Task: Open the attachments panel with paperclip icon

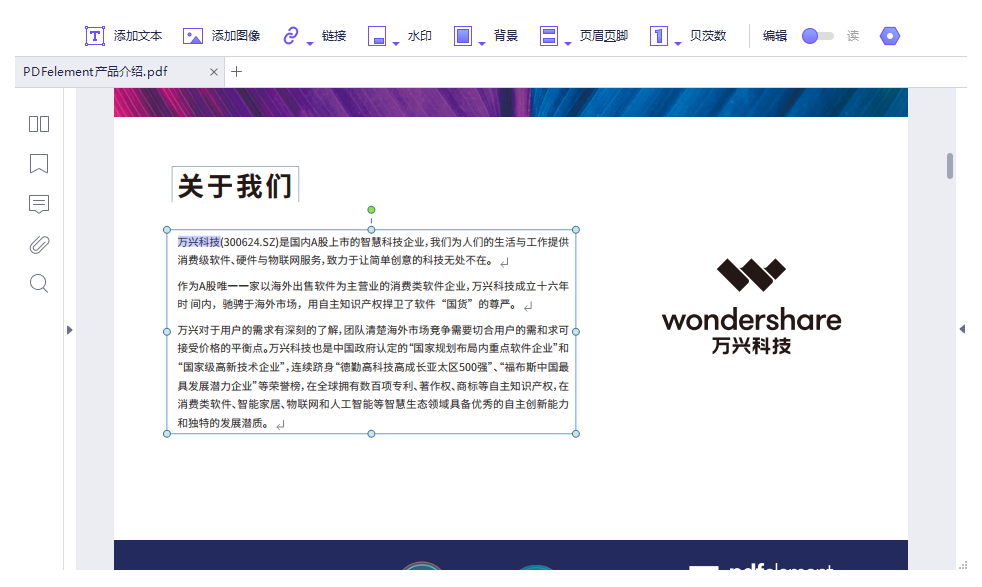Action: coord(38,244)
